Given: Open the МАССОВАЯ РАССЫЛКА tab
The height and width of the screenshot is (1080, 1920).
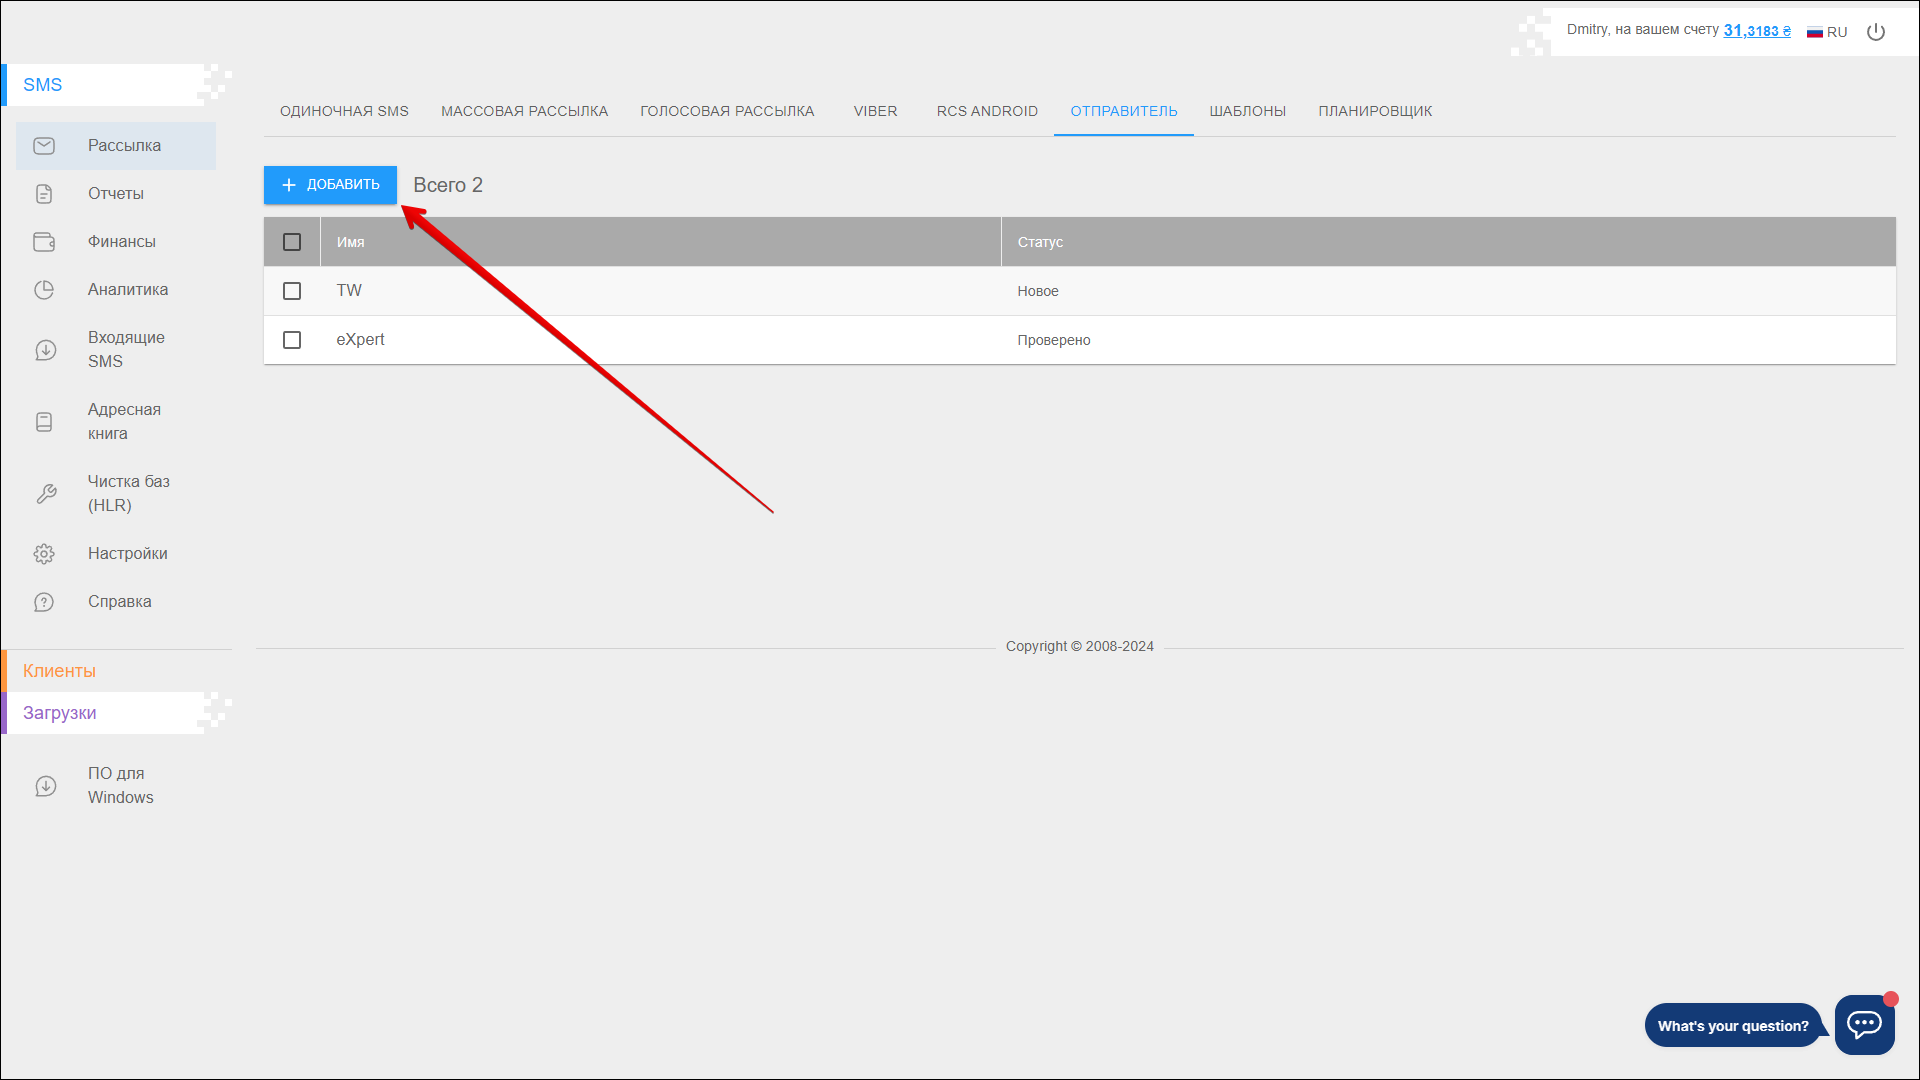Looking at the screenshot, I should point(524,111).
